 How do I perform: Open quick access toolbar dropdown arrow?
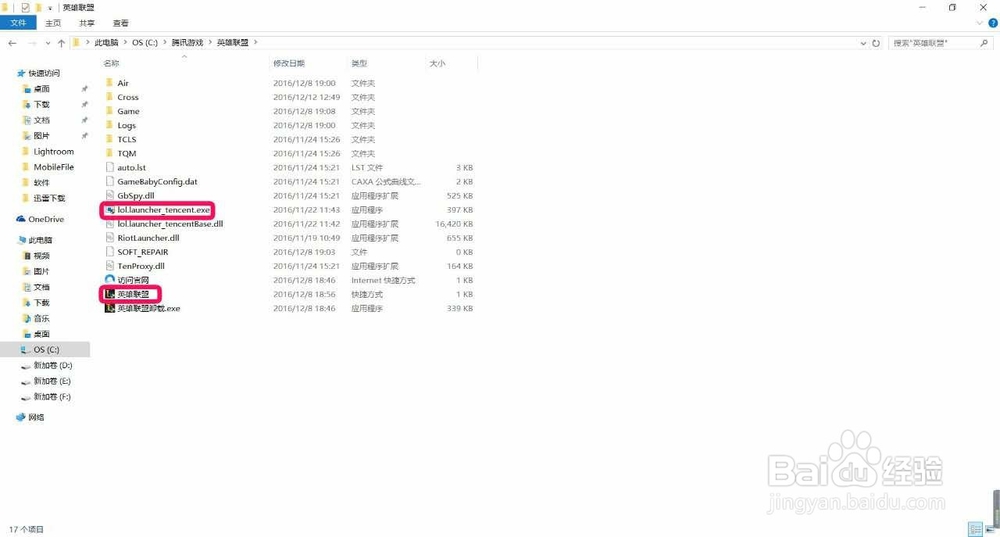(x=50, y=8)
